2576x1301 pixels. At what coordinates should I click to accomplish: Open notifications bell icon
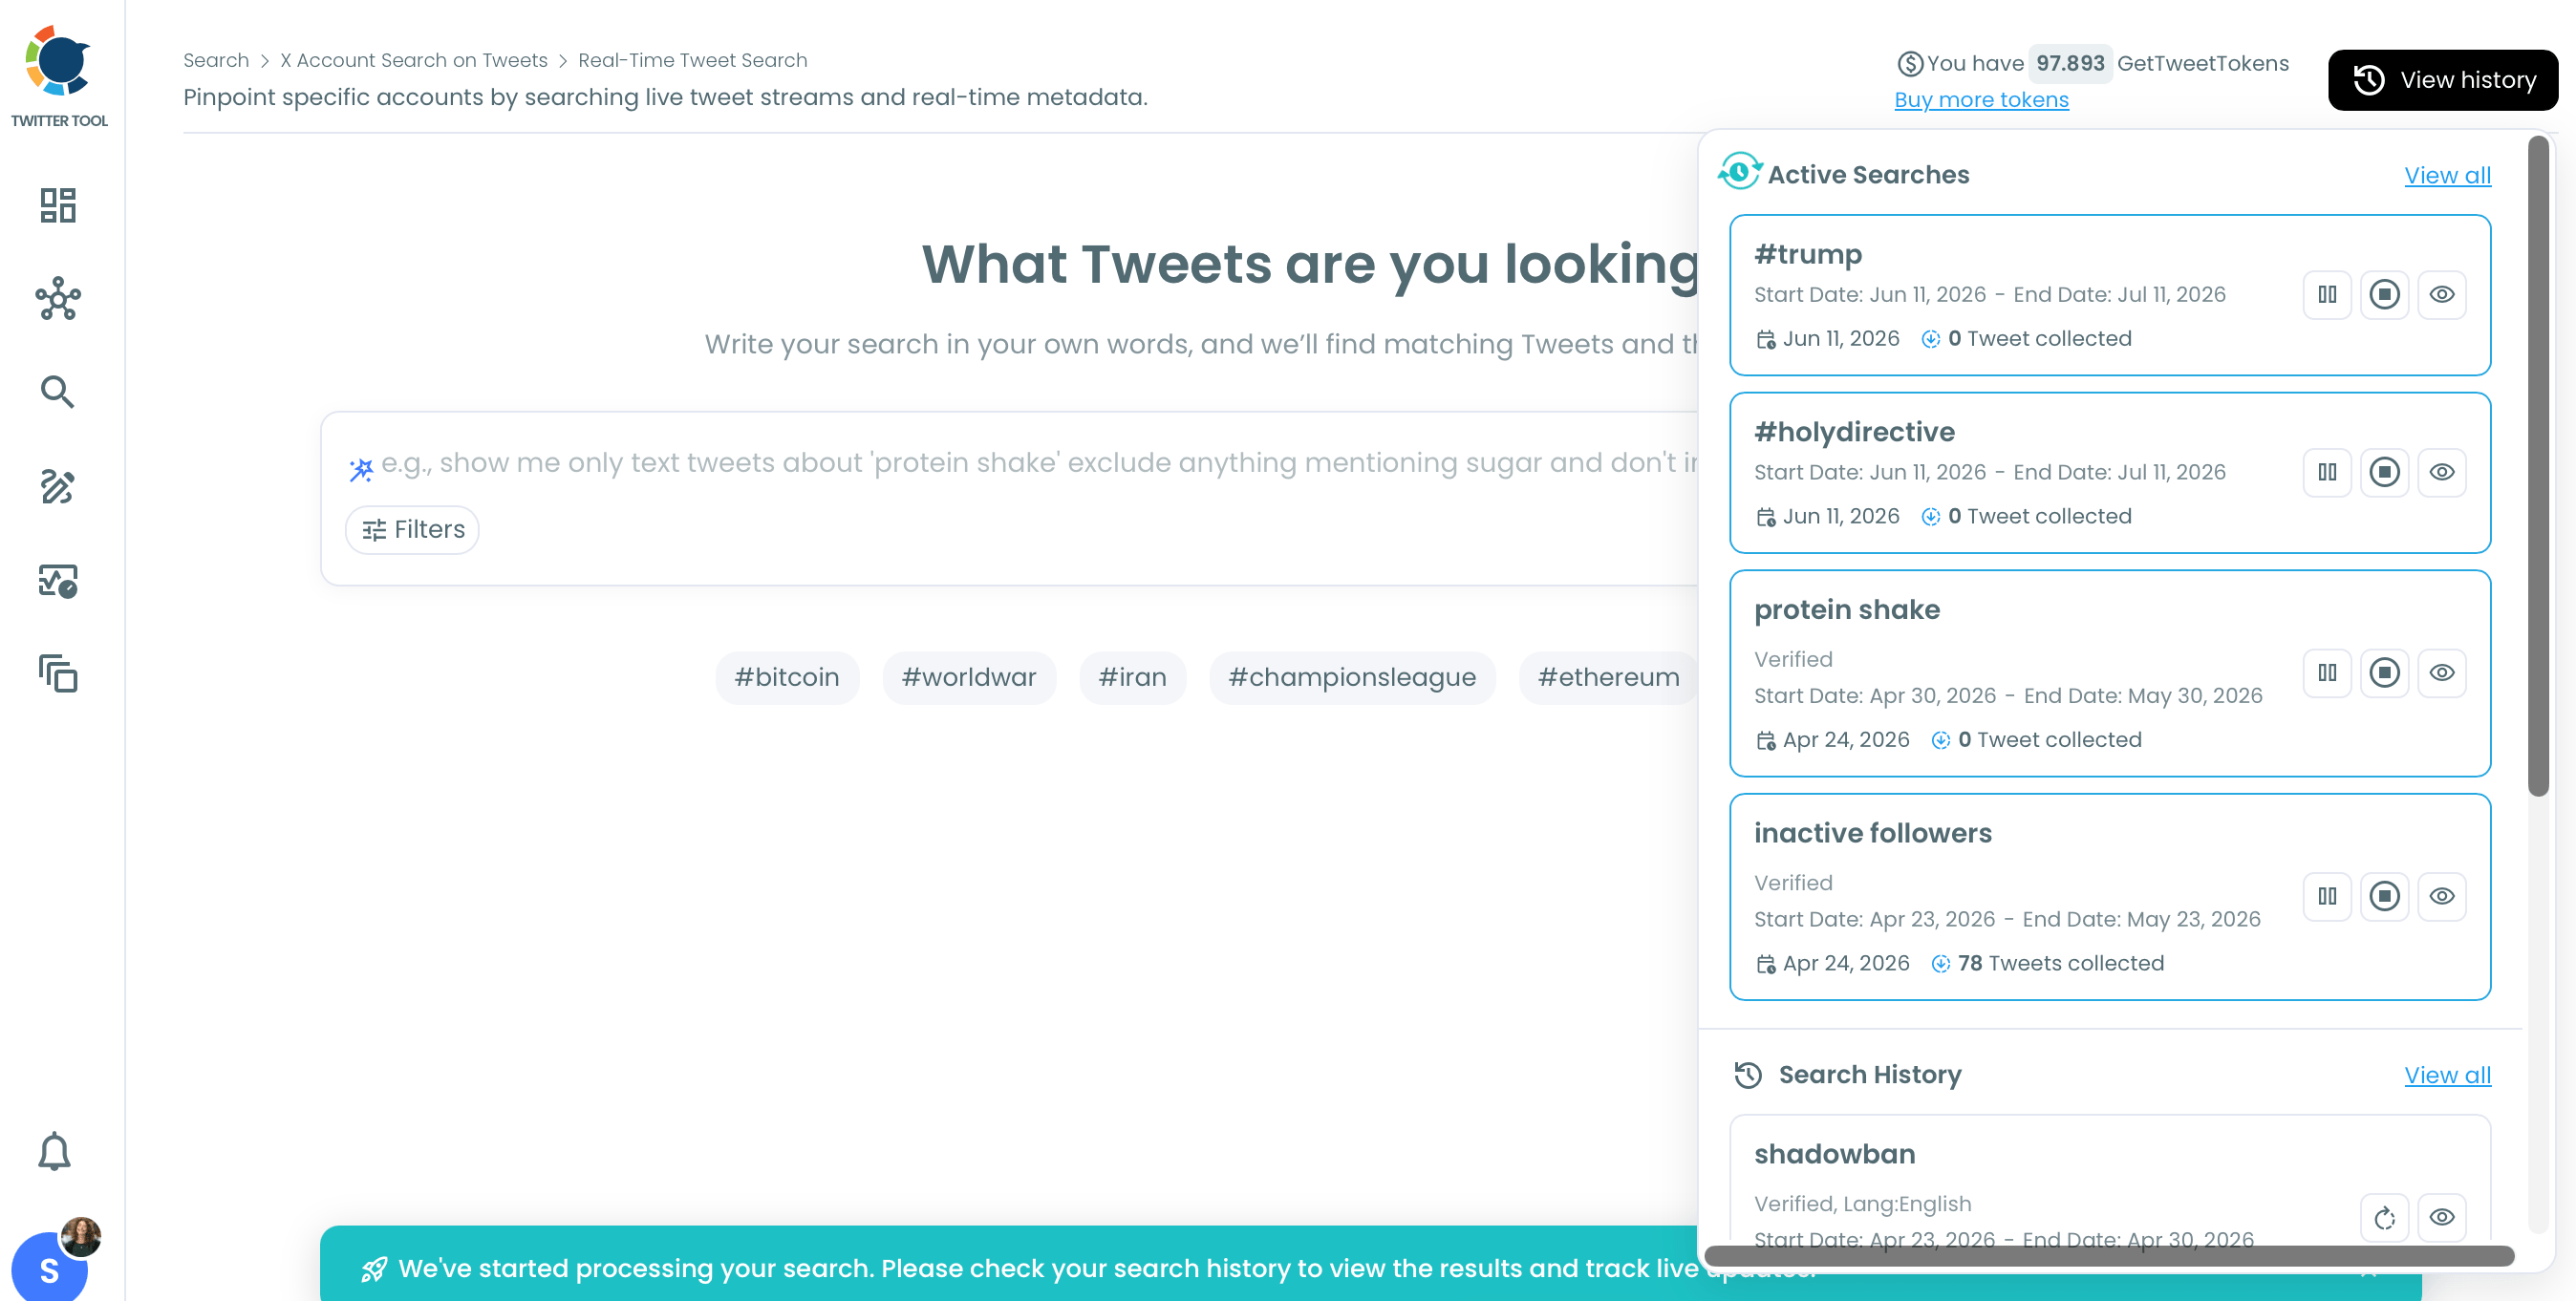(x=54, y=1151)
